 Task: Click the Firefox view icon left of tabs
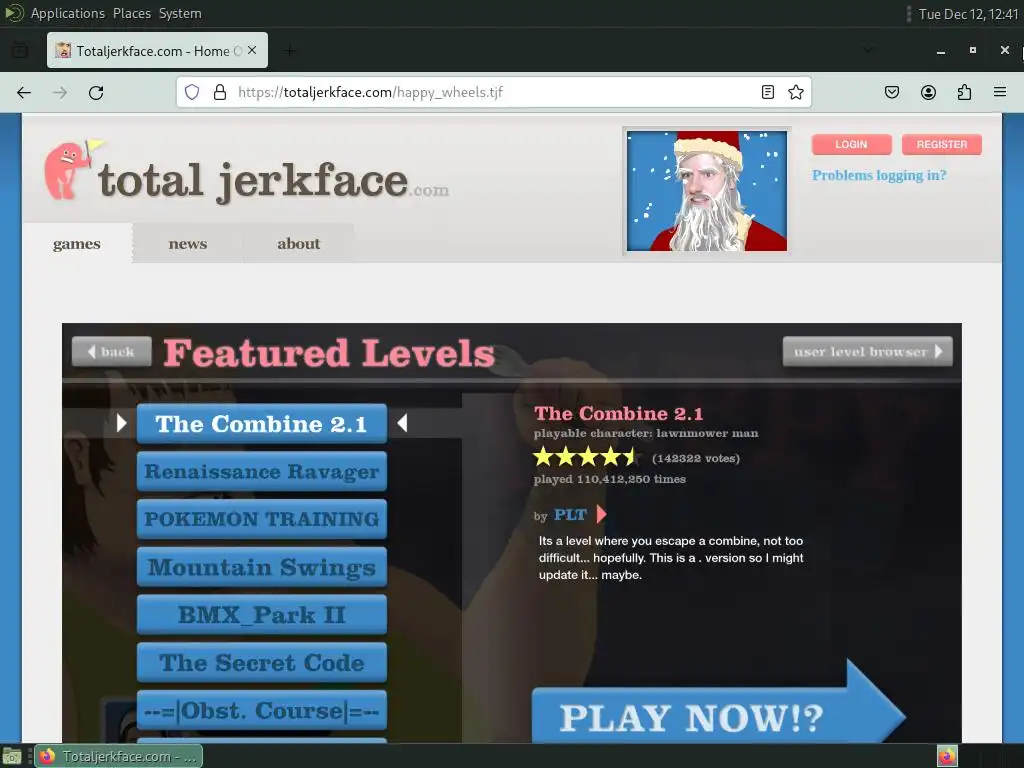20,50
